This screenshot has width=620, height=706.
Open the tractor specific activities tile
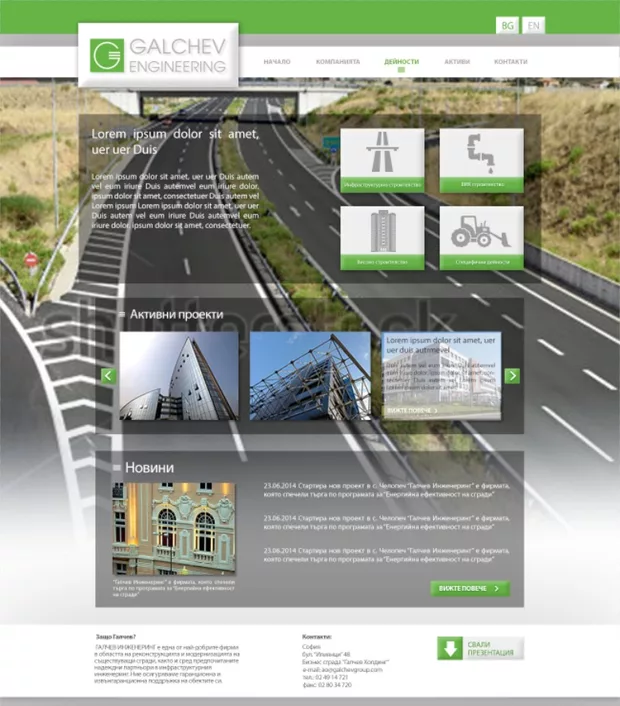482,238
